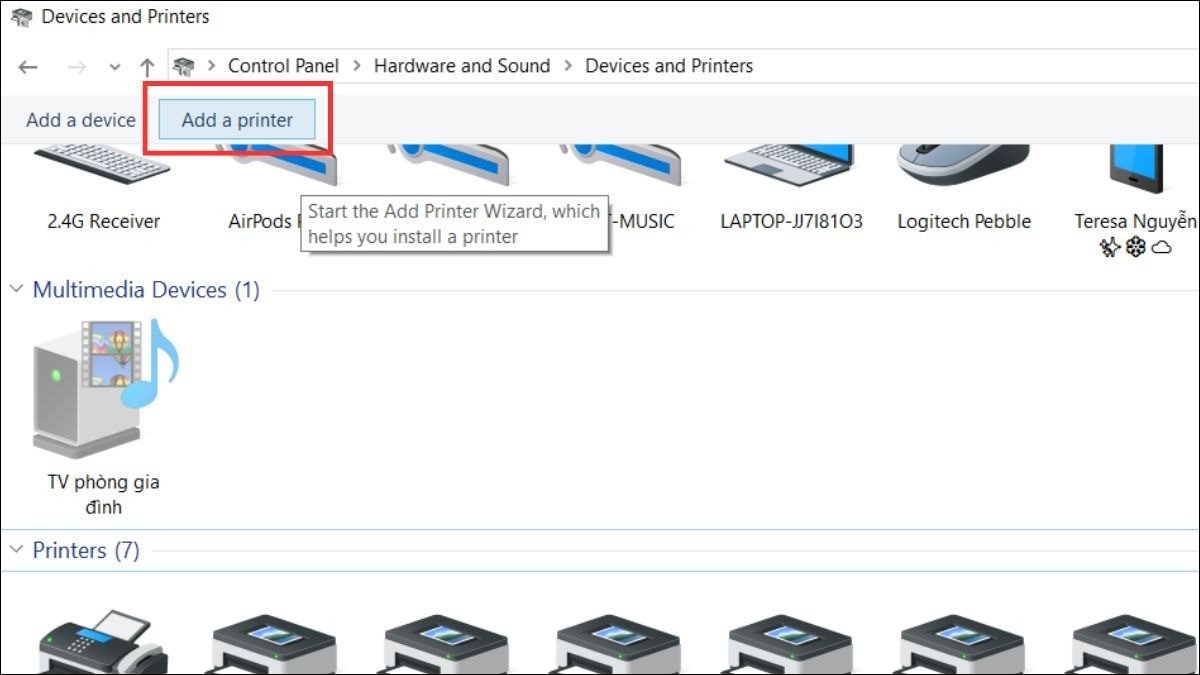Click the Add a device button
The height and width of the screenshot is (675, 1200).
80,119
